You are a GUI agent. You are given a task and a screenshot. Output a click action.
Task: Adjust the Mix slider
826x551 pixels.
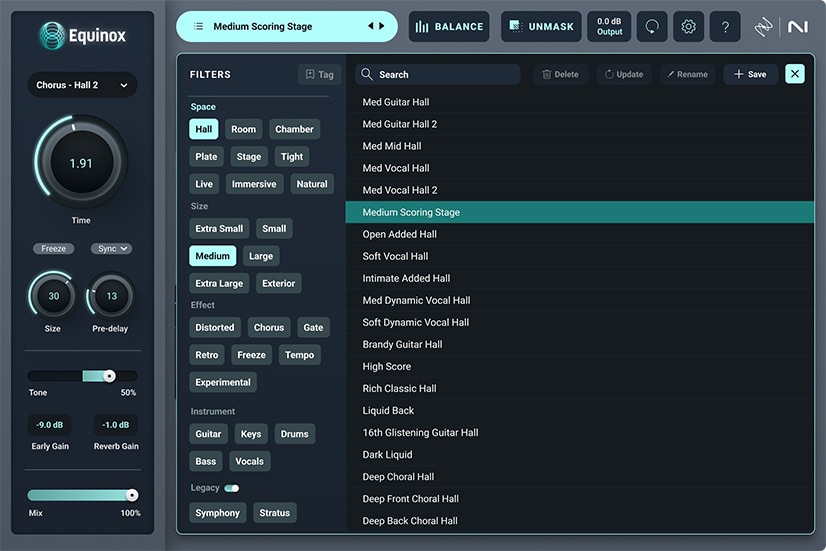pyautogui.click(x=131, y=495)
